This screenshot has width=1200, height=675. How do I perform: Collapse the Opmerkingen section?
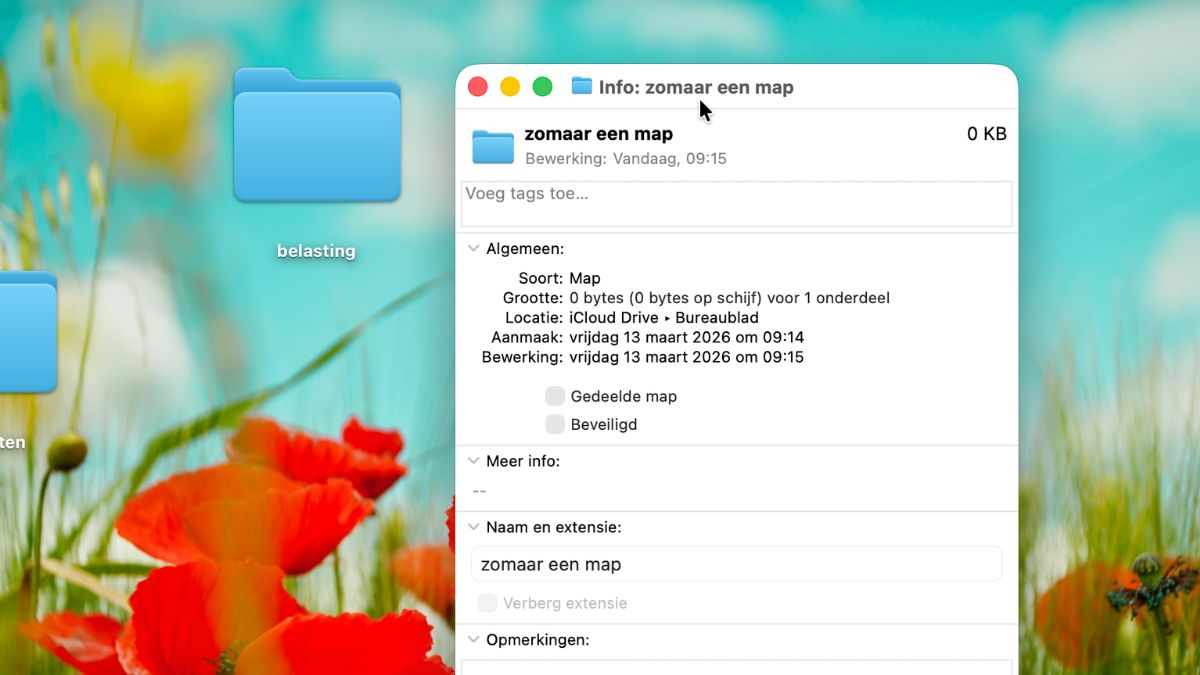[472, 640]
